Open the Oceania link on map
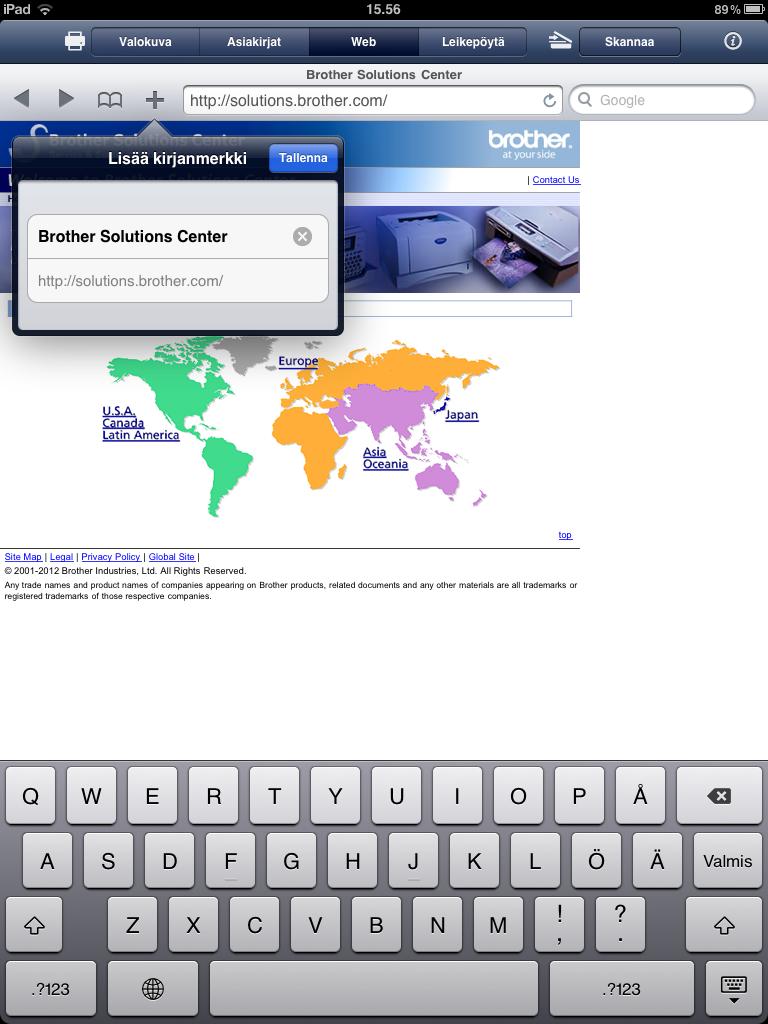 click(x=385, y=464)
